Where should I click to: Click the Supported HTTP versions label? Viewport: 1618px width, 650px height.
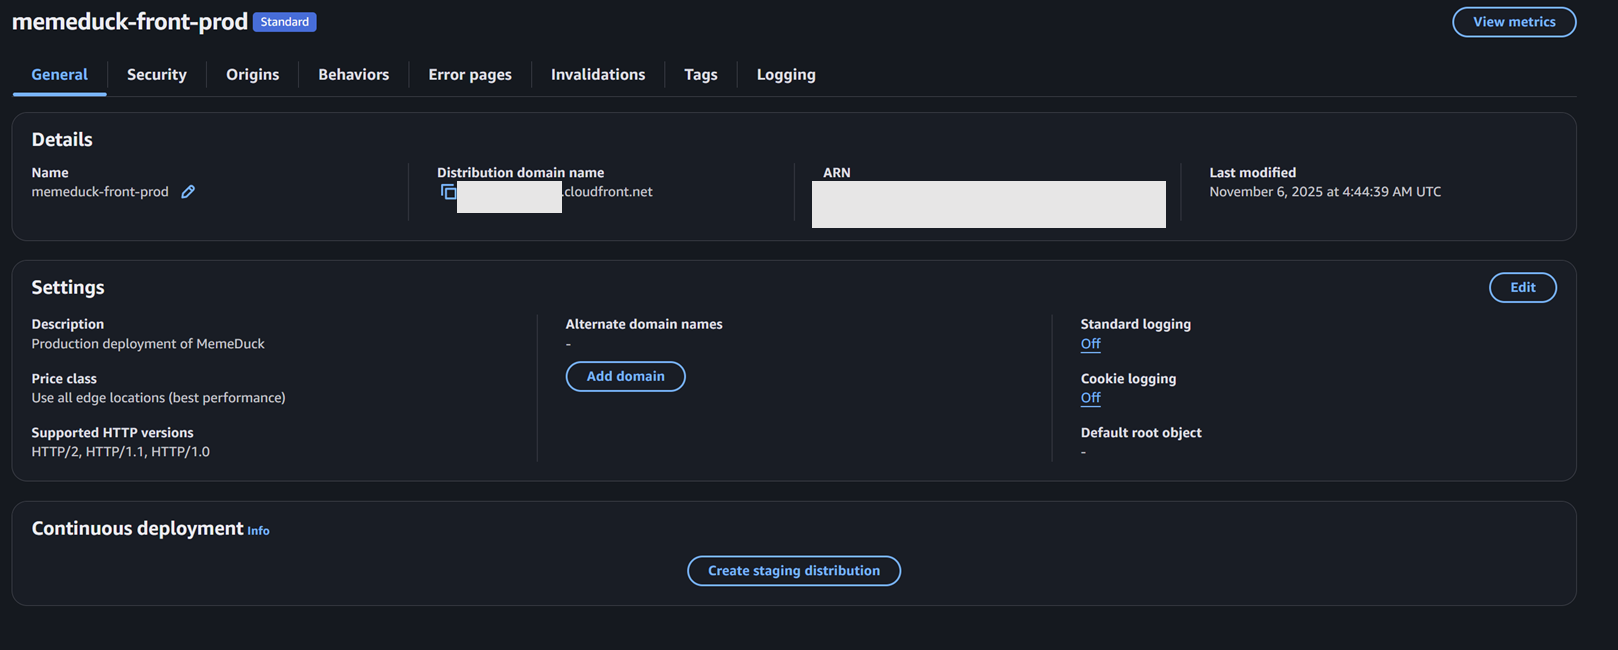point(112,433)
